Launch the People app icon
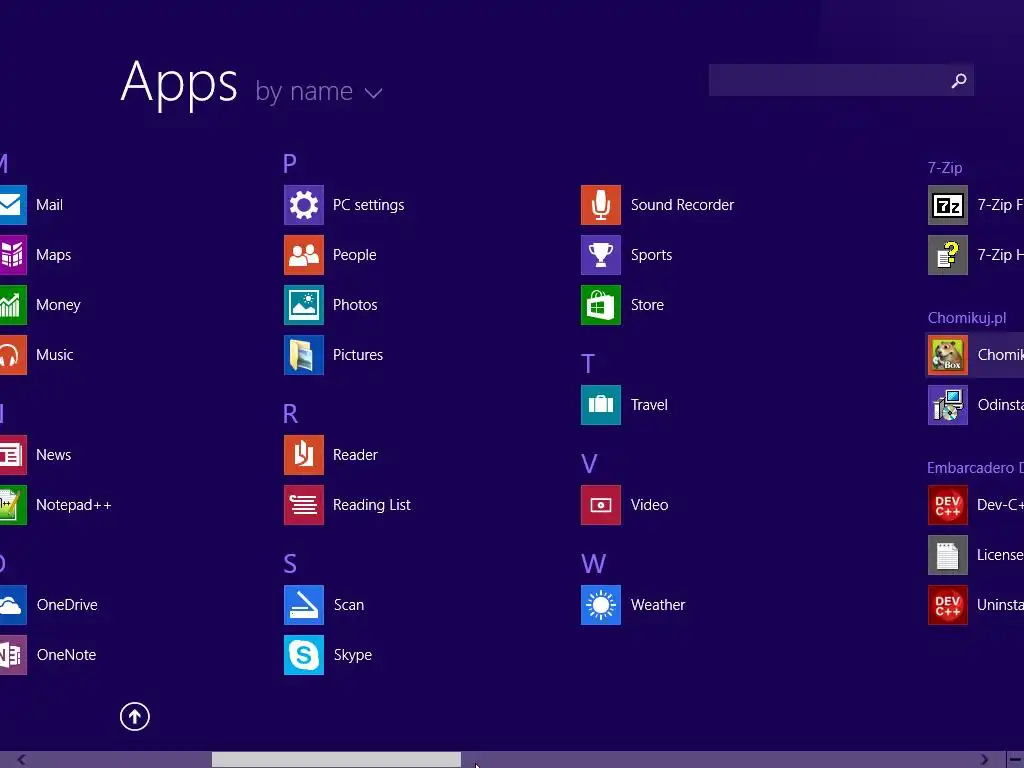1024x768 pixels. 304,255
